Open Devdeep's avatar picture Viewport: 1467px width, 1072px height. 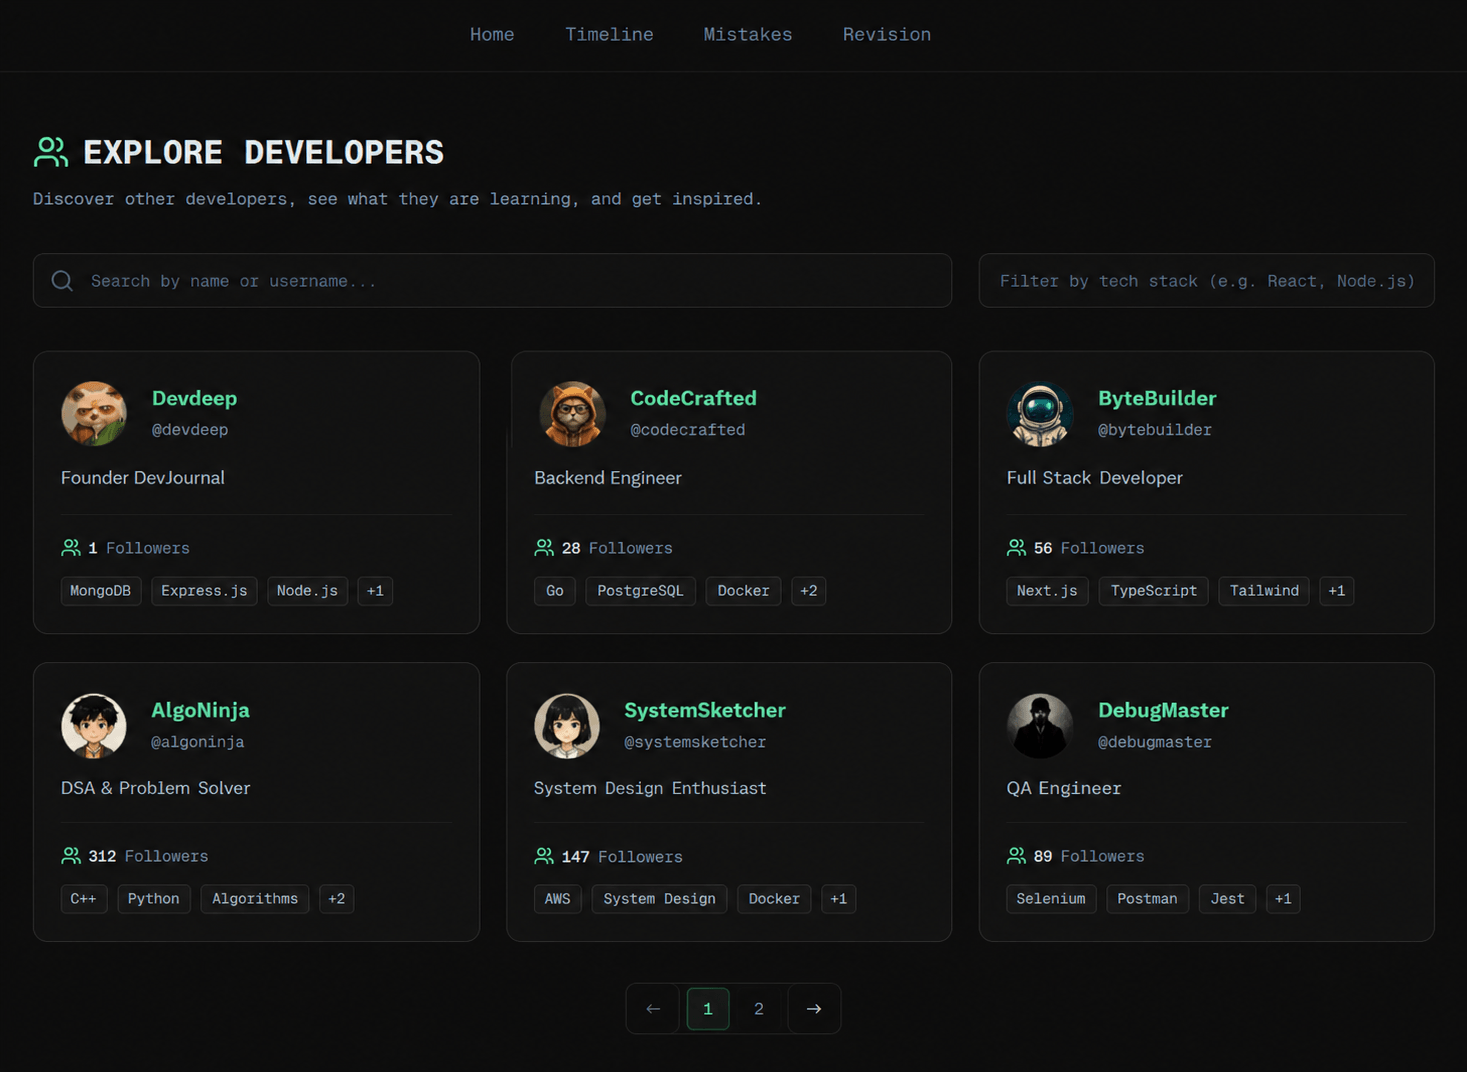[94, 413]
